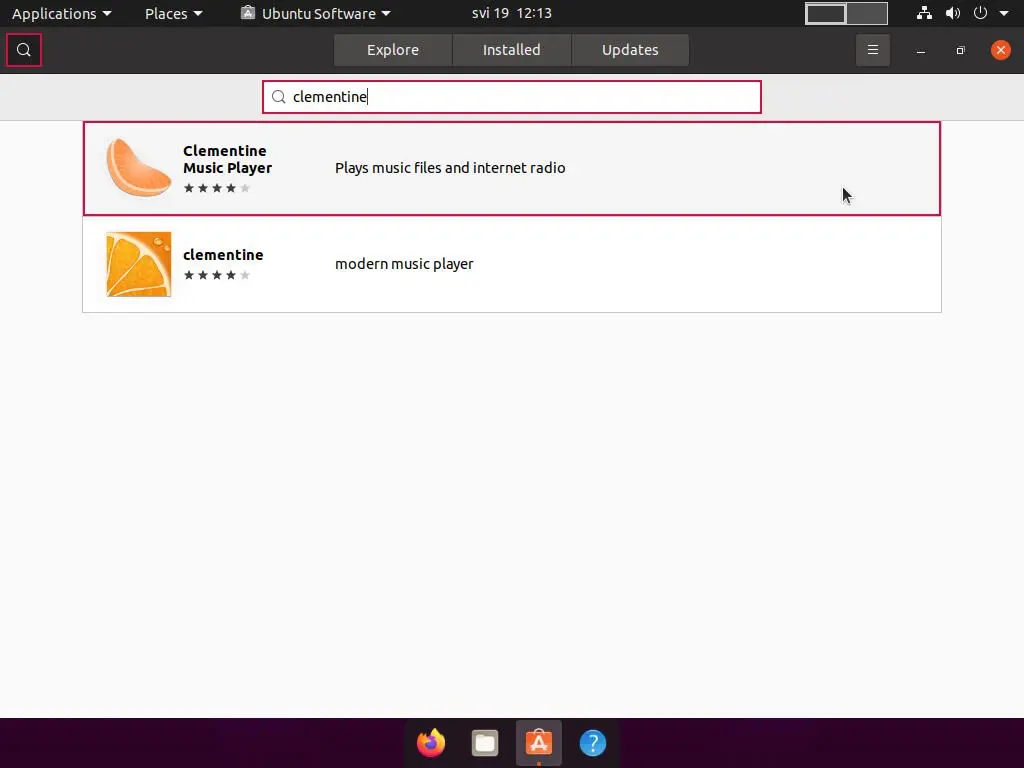This screenshot has height=768, width=1024.
Task: Click the Ubuntu Software shopping bag icon in top bar
Action: coord(248,13)
